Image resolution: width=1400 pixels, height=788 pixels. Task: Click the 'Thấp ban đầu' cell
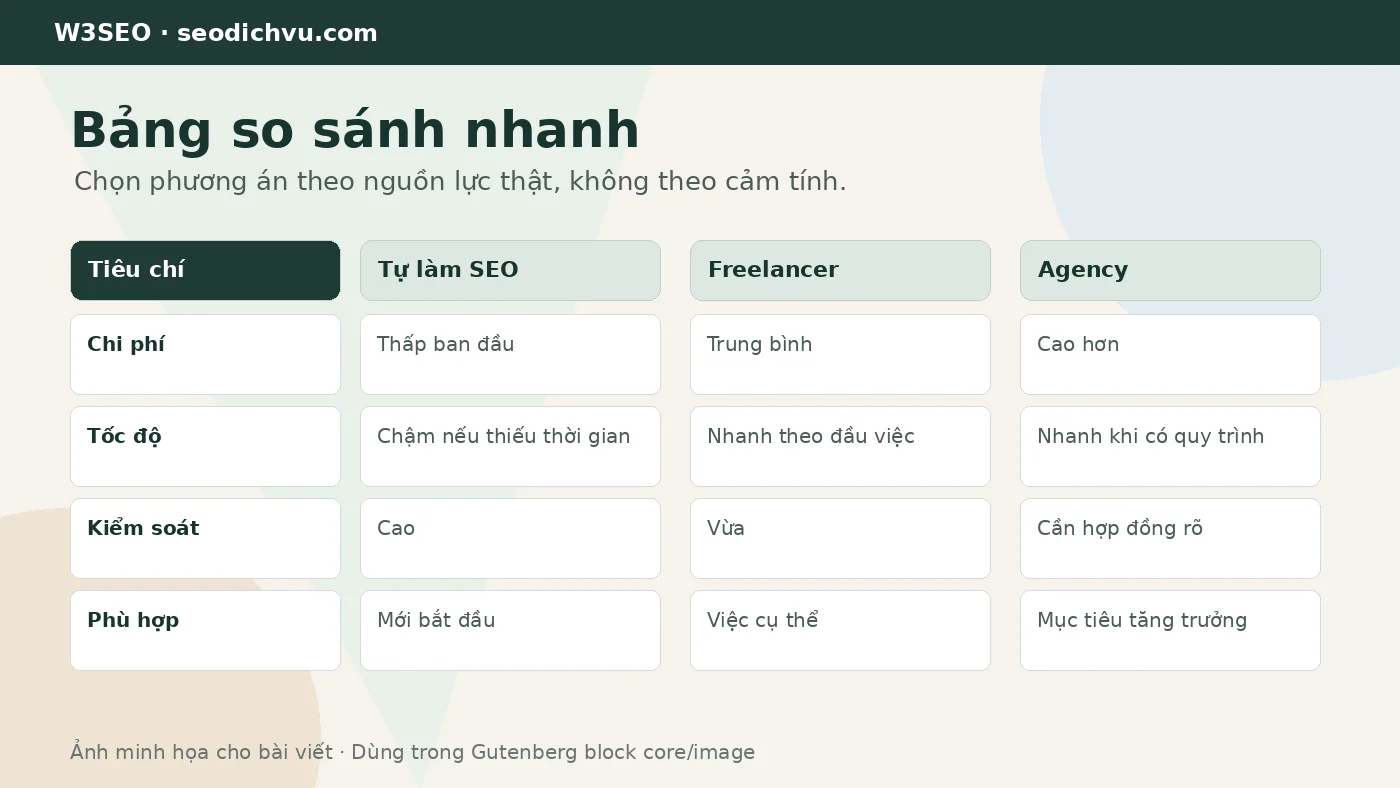pyautogui.click(x=510, y=354)
